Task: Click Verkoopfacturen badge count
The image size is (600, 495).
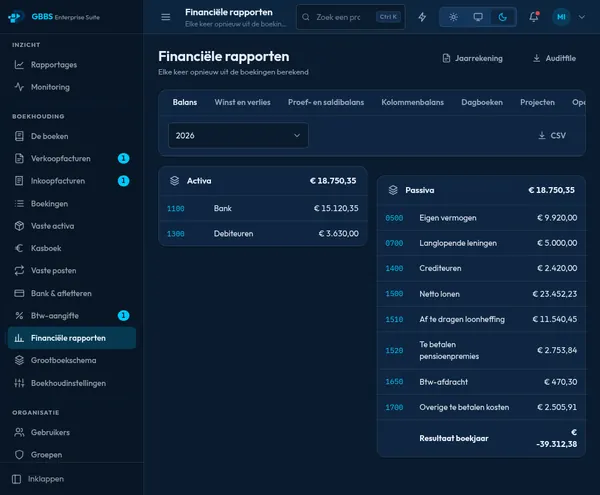Action: 123,158
